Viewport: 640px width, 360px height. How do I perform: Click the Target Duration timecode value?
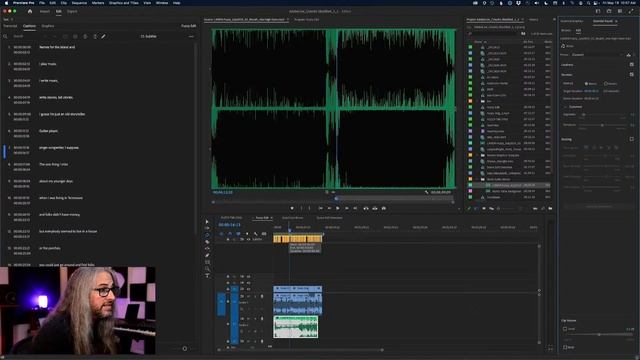(591, 91)
